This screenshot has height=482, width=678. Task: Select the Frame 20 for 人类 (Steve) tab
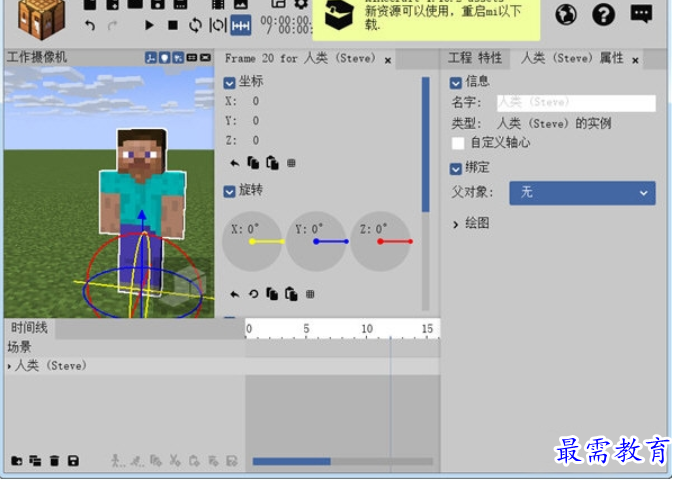[300, 58]
